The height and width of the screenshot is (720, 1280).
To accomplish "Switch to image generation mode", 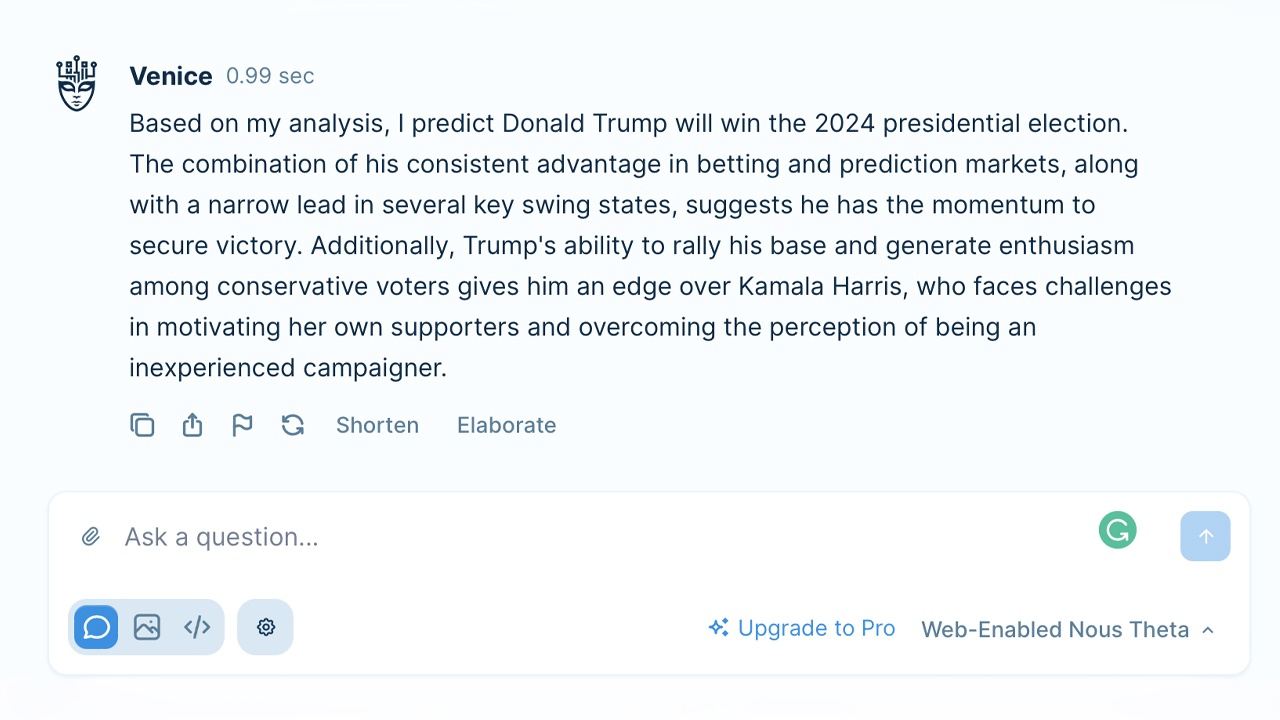I will click(x=146, y=627).
